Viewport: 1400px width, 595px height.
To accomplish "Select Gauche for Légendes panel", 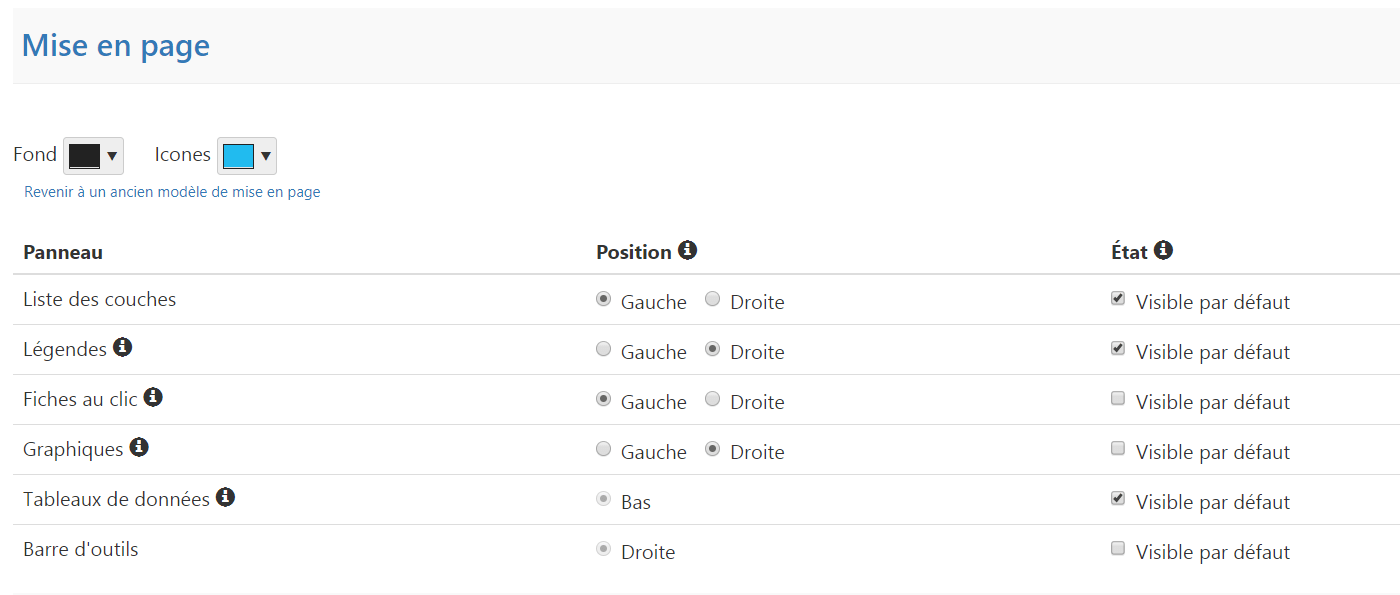I will click(x=603, y=349).
